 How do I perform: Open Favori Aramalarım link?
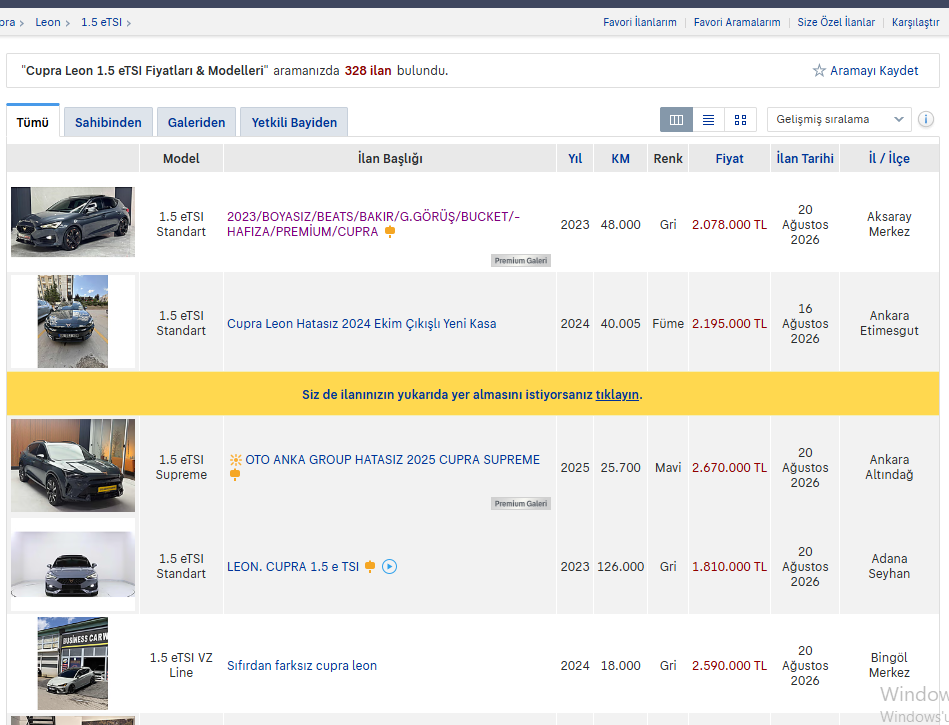point(737,22)
